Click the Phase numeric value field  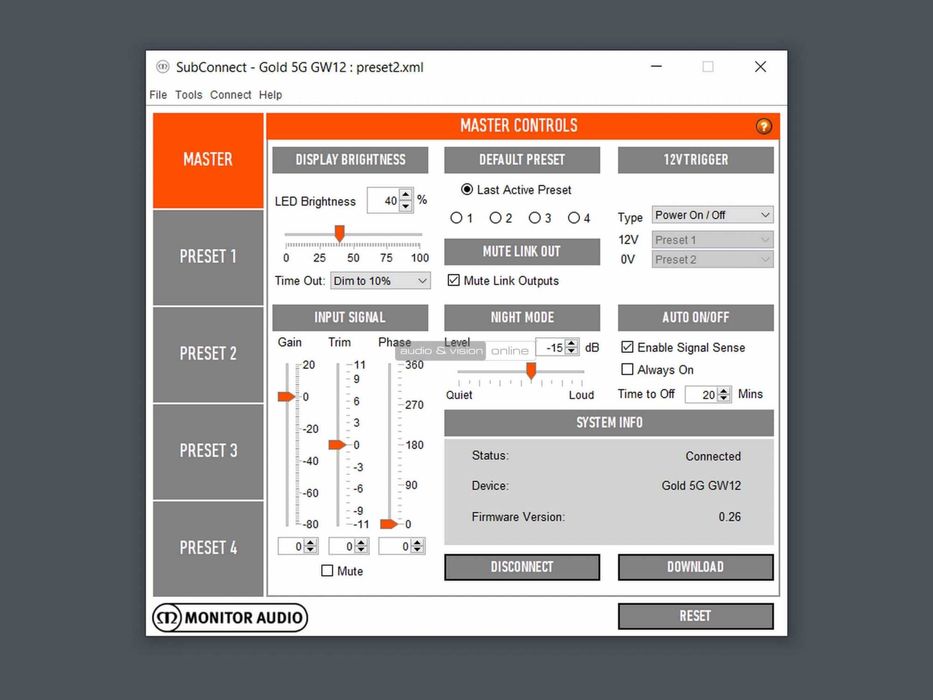click(395, 546)
